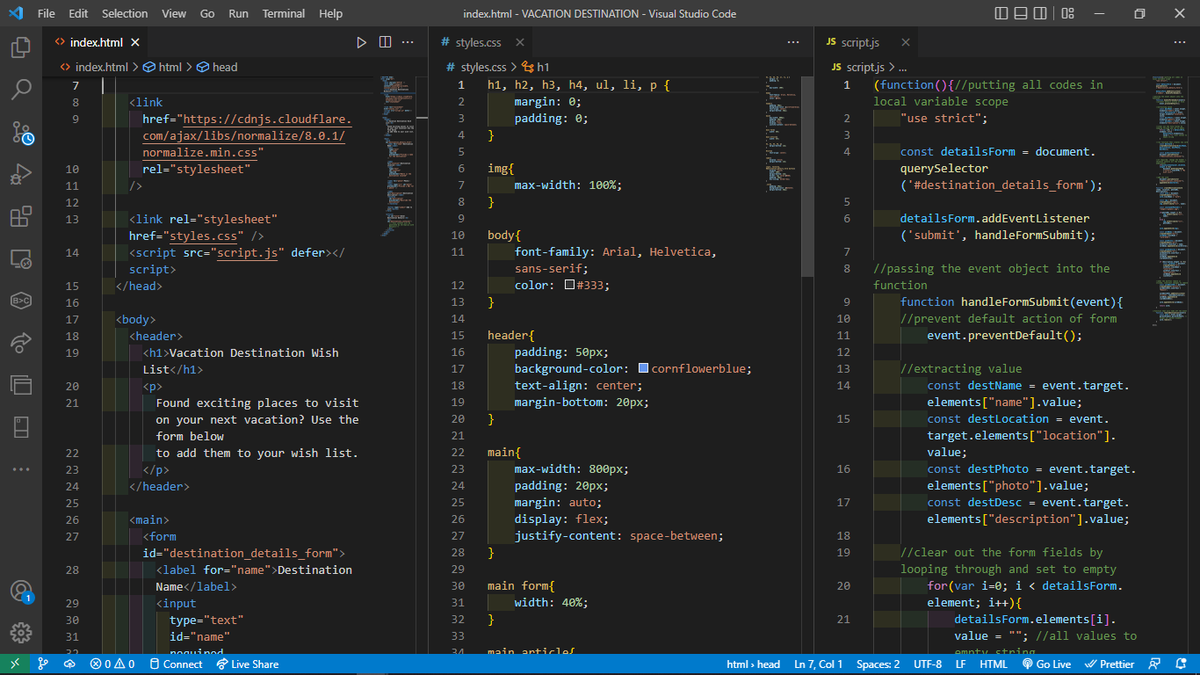Run the index.html file with play icon
The image size is (1200, 675).
(x=362, y=42)
